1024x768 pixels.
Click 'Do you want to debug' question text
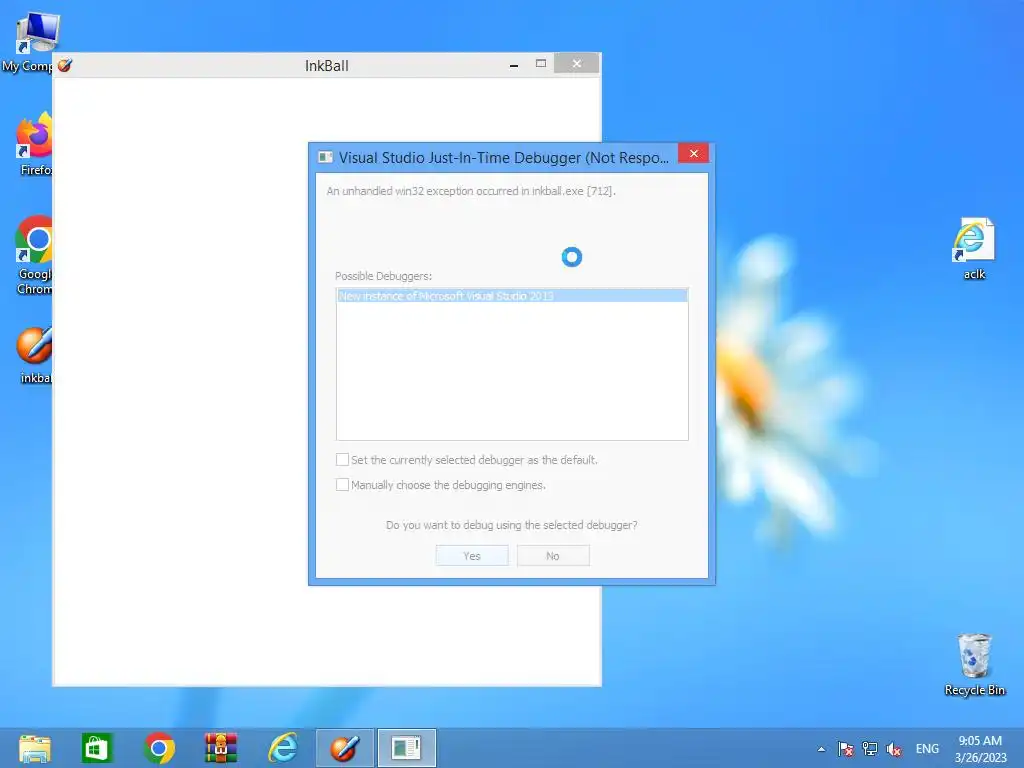511,525
